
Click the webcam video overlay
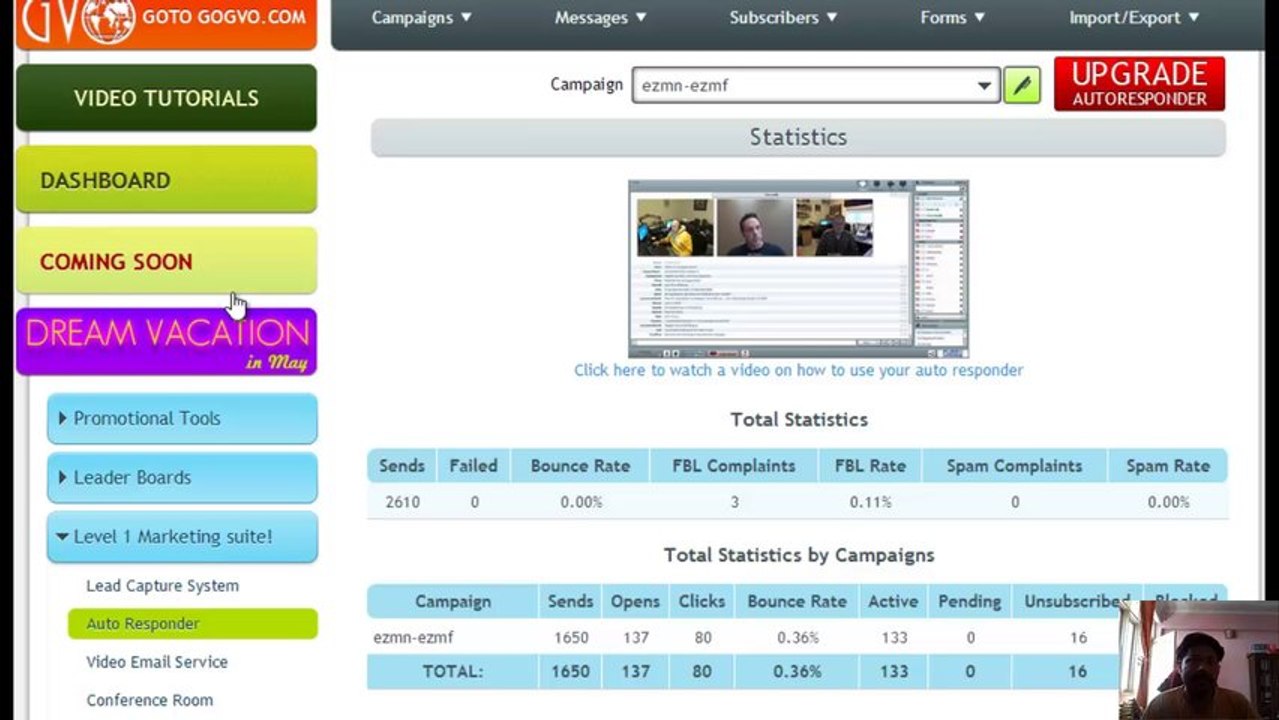pyautogui.click(x=1199, y=660)
